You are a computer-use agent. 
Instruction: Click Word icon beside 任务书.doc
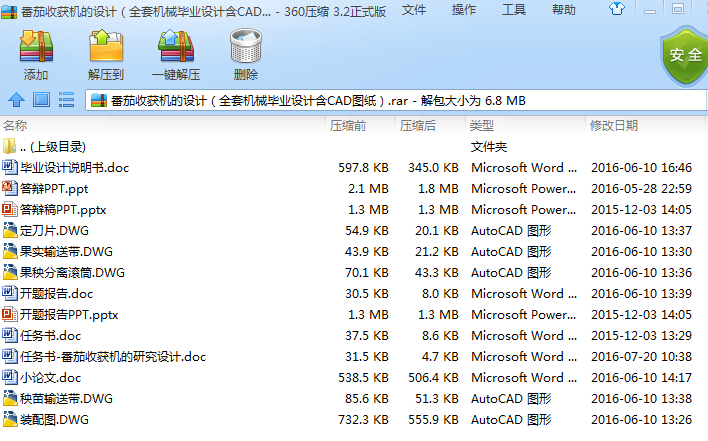(9, 335)
